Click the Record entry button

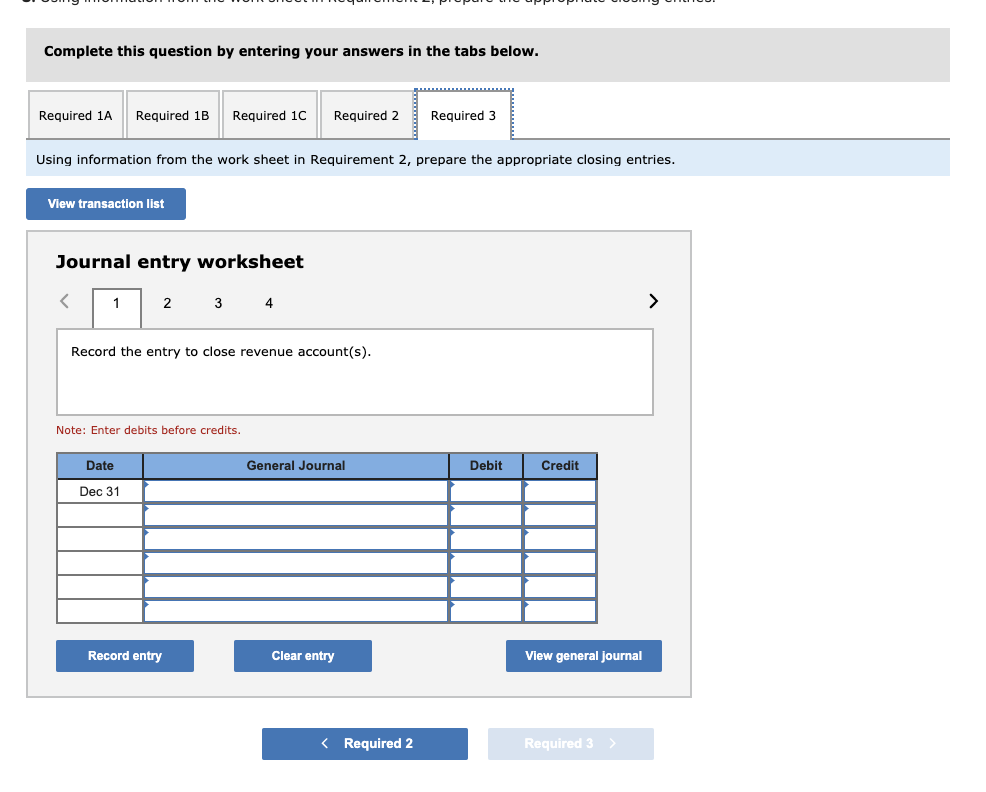(x=124, y=655)
